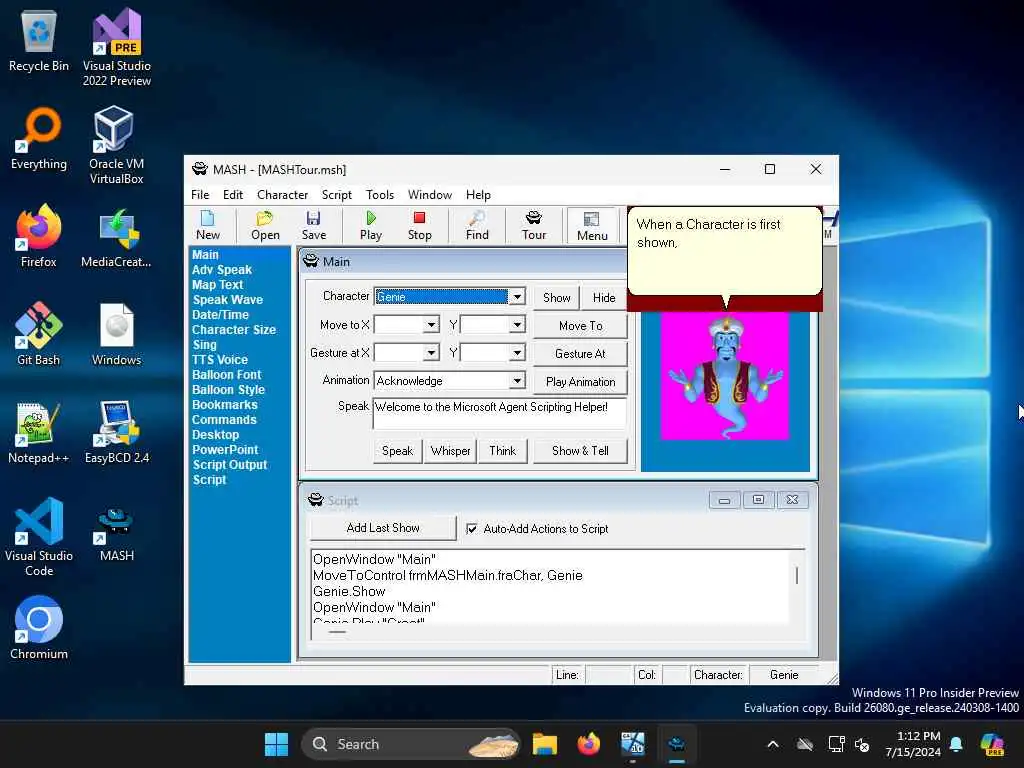The image size is (1024, 768).
Task: Select Visual Studio Code desktop icon
Action: click(39, 537)
